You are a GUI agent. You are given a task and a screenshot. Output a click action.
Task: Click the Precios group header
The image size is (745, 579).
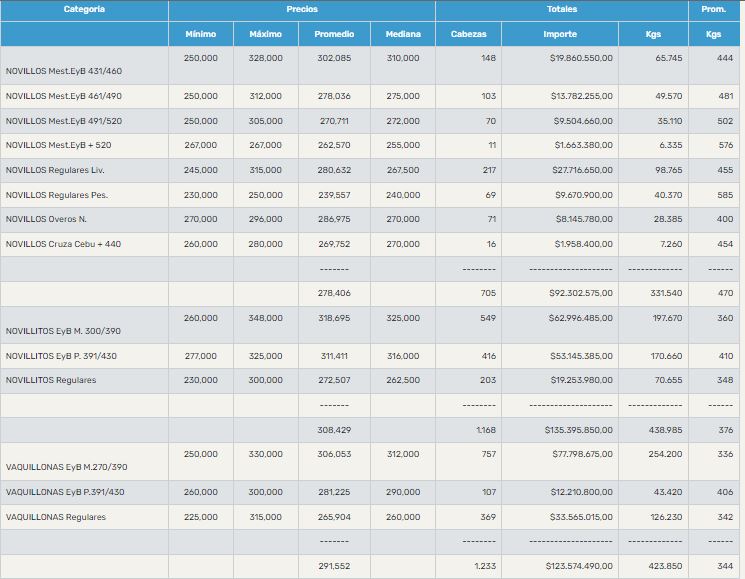point(301,10)
